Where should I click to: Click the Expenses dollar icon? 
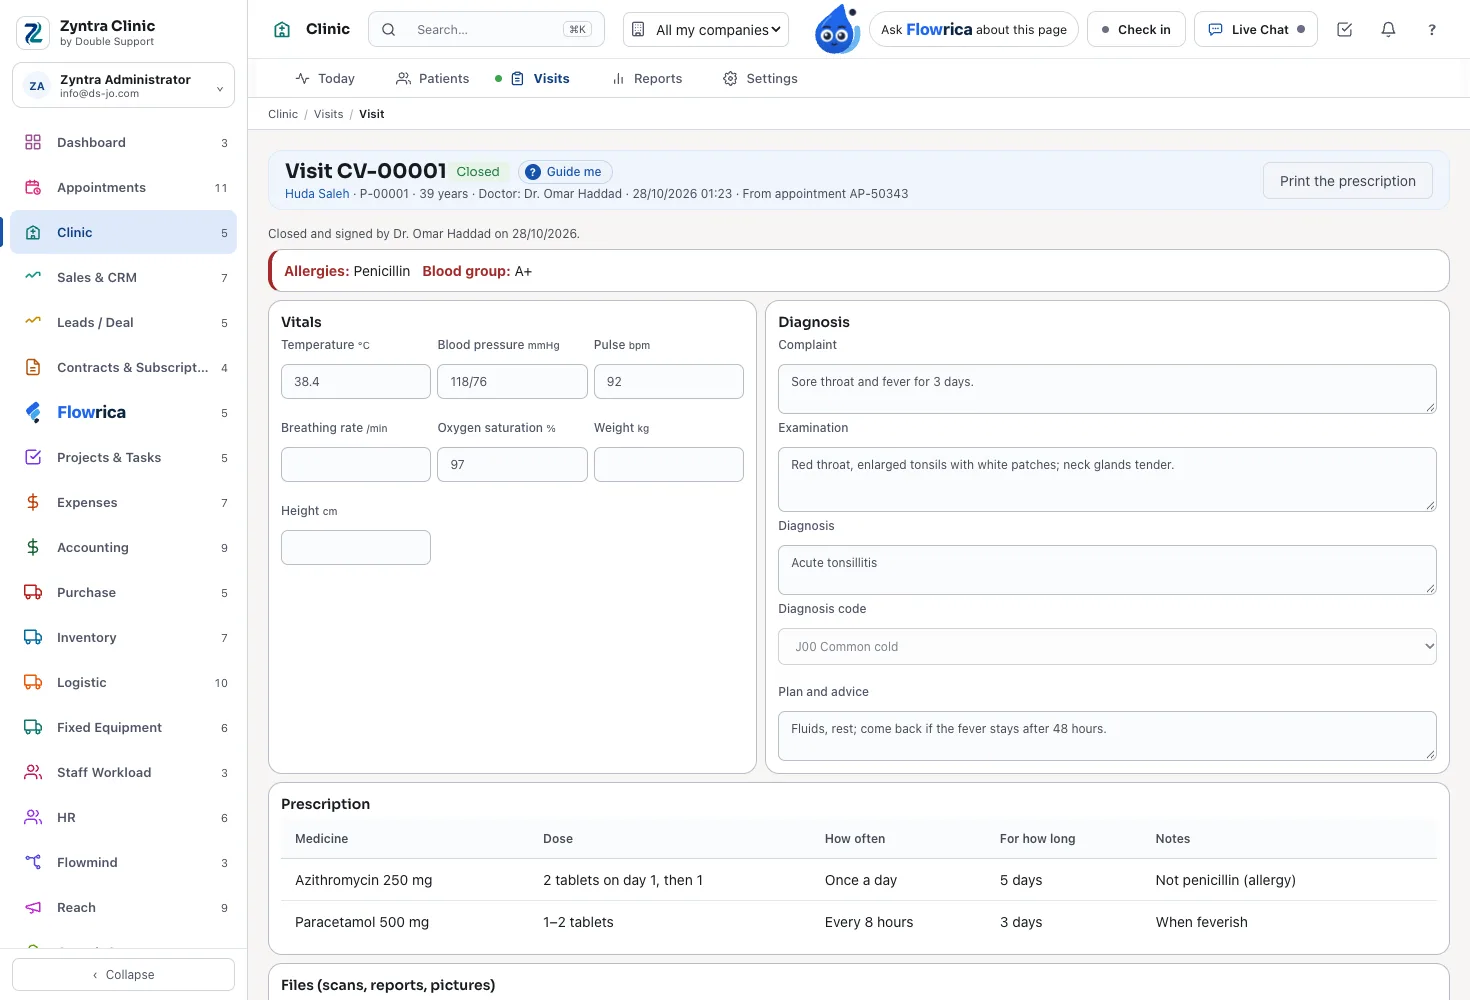pyautogui.click(x=33, y=502)
